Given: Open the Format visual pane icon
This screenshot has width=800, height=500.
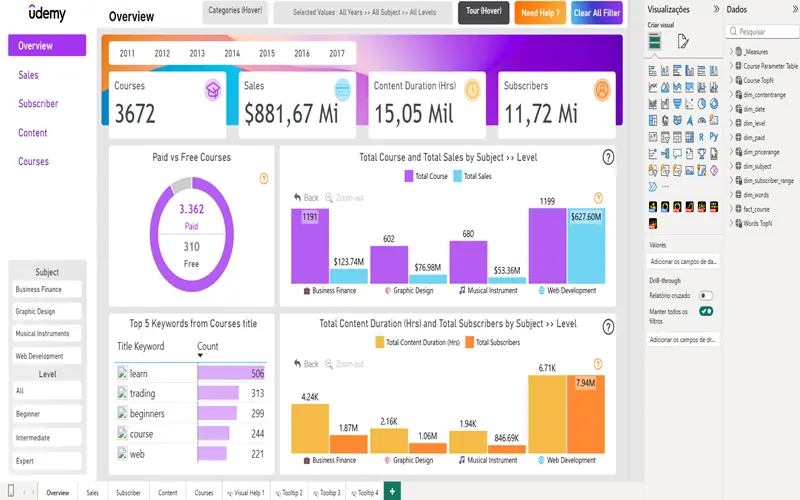Looking at the screenshot, I should pos(683,41).
